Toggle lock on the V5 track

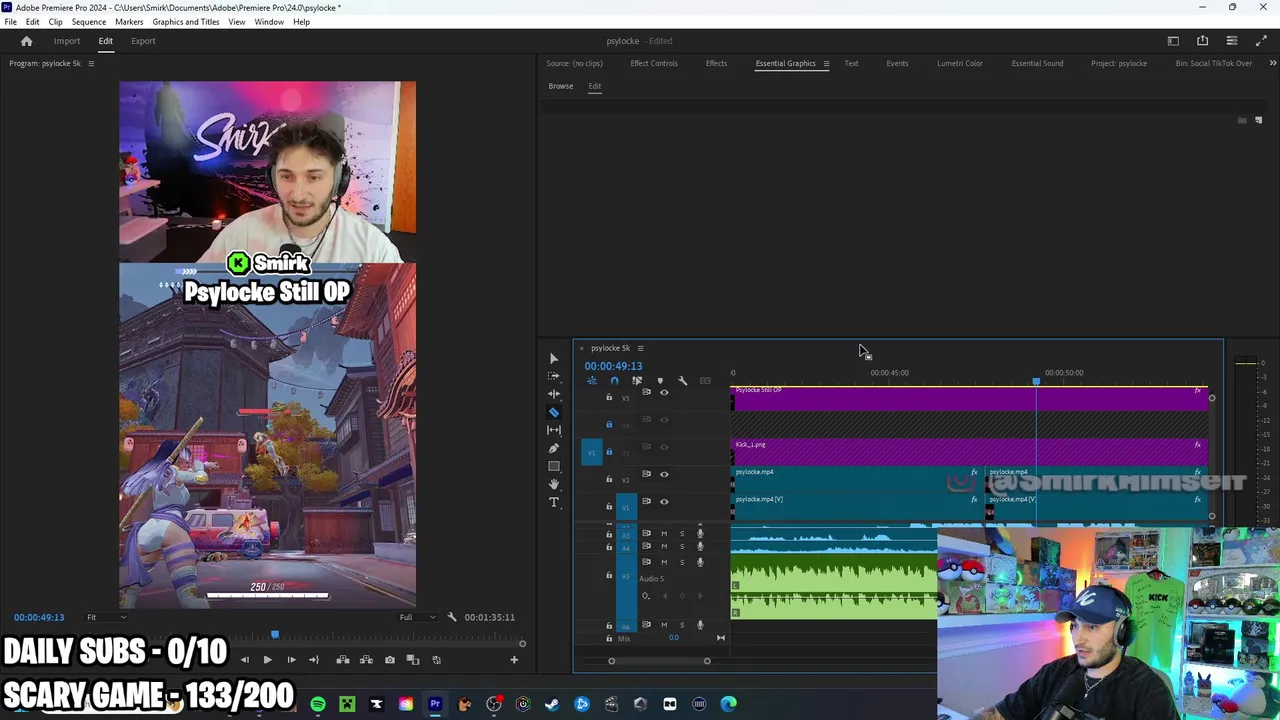coord(609,397)
